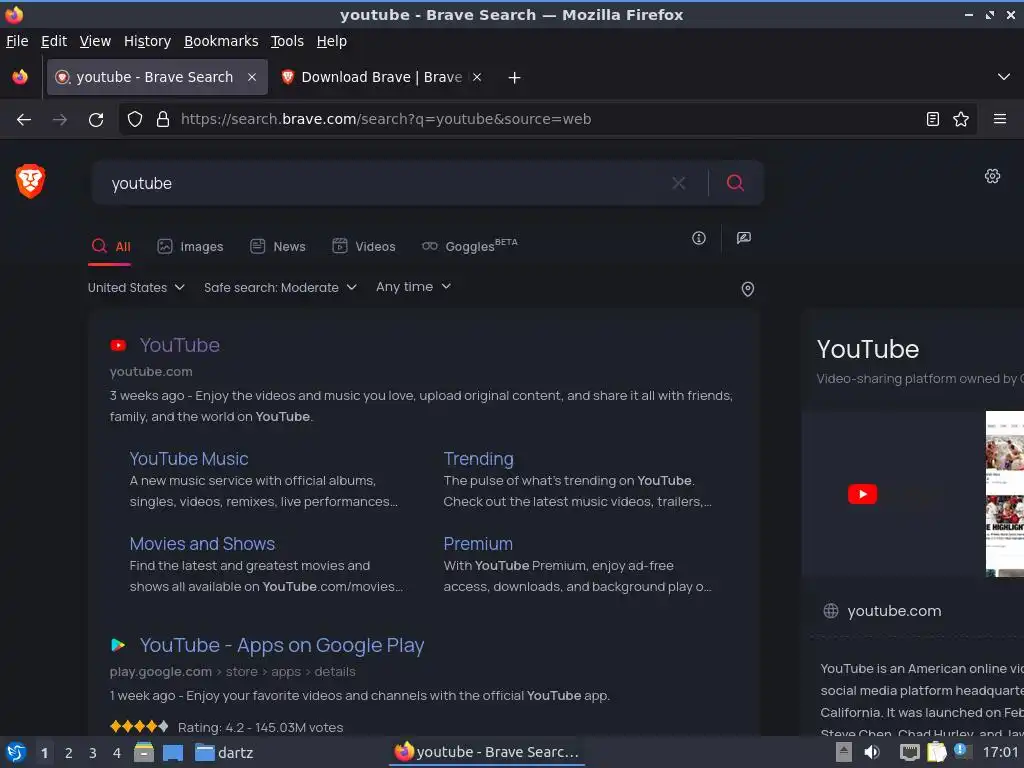
Task: Bookmark this page with the star
Action: click(x=961, y=119)
